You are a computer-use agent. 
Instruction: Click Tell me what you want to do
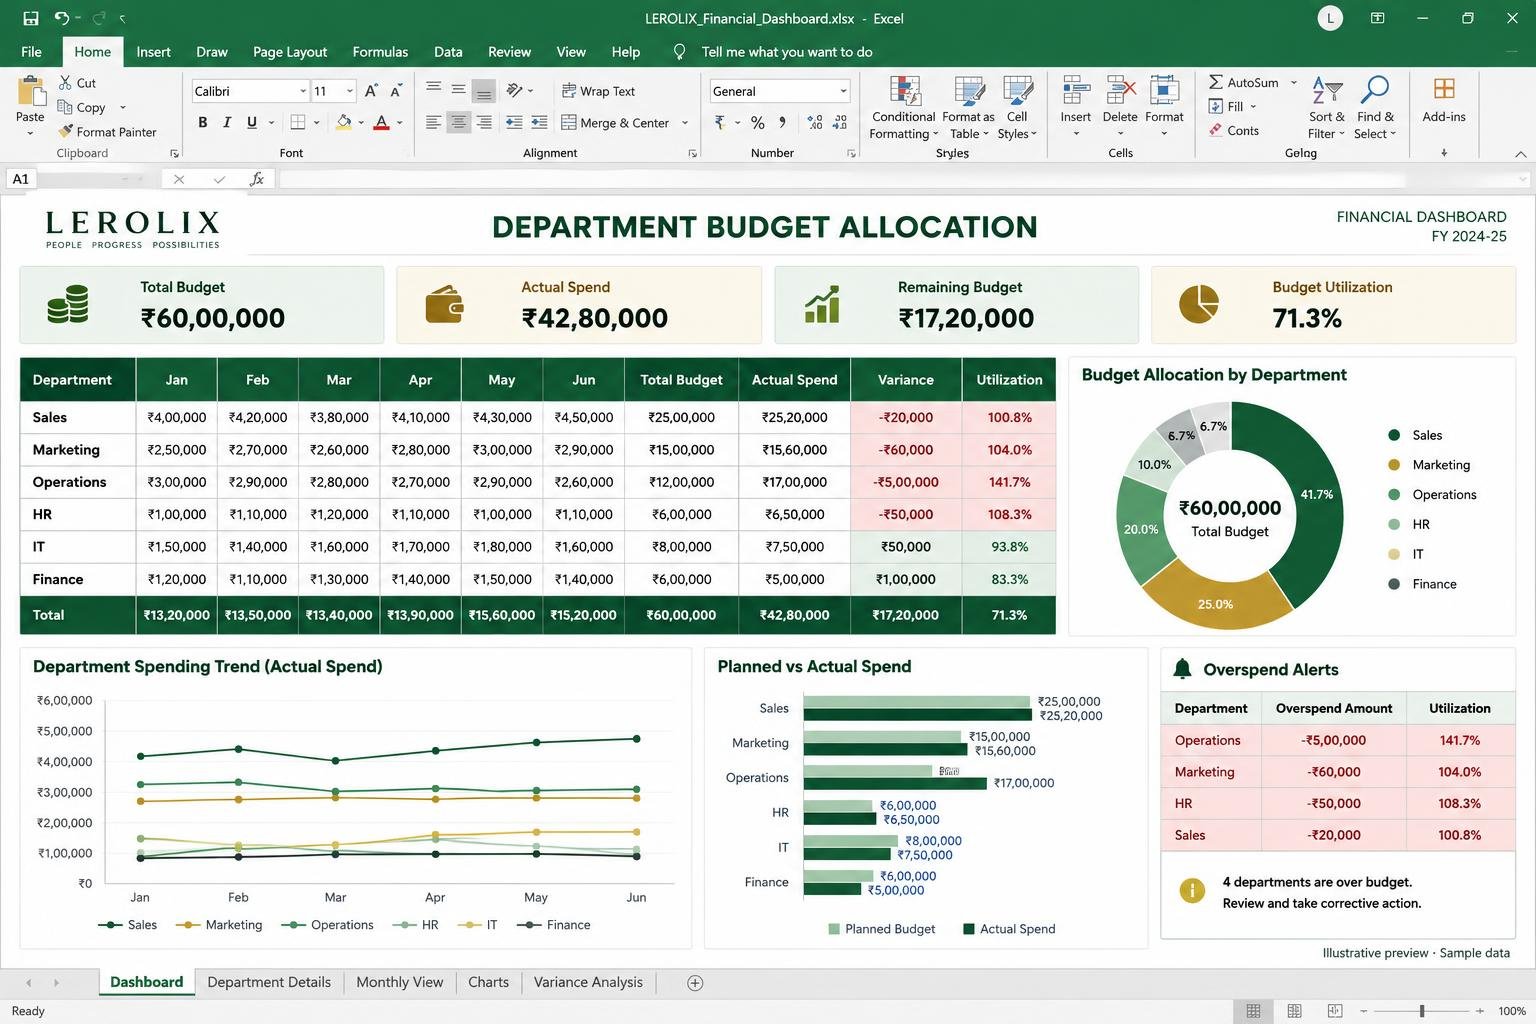coord(786,52)
